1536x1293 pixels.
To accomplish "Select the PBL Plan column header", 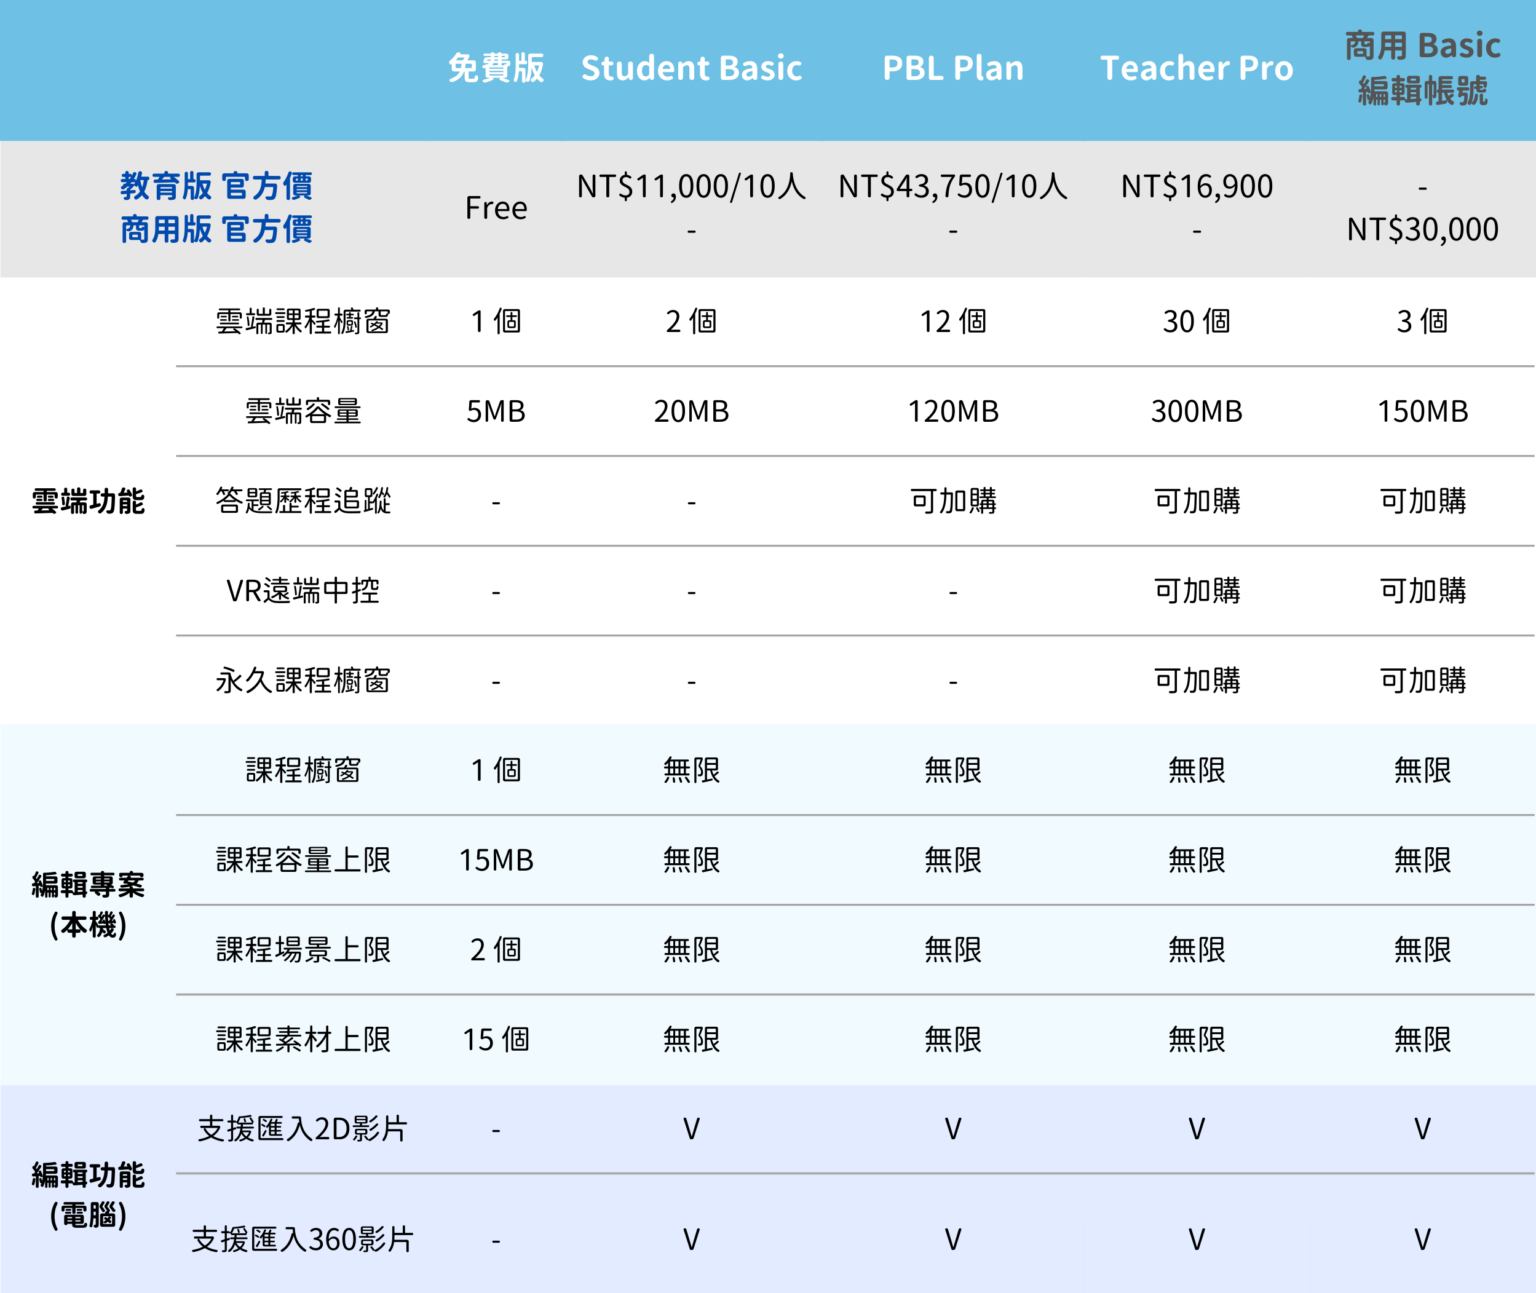I will 953,68.
